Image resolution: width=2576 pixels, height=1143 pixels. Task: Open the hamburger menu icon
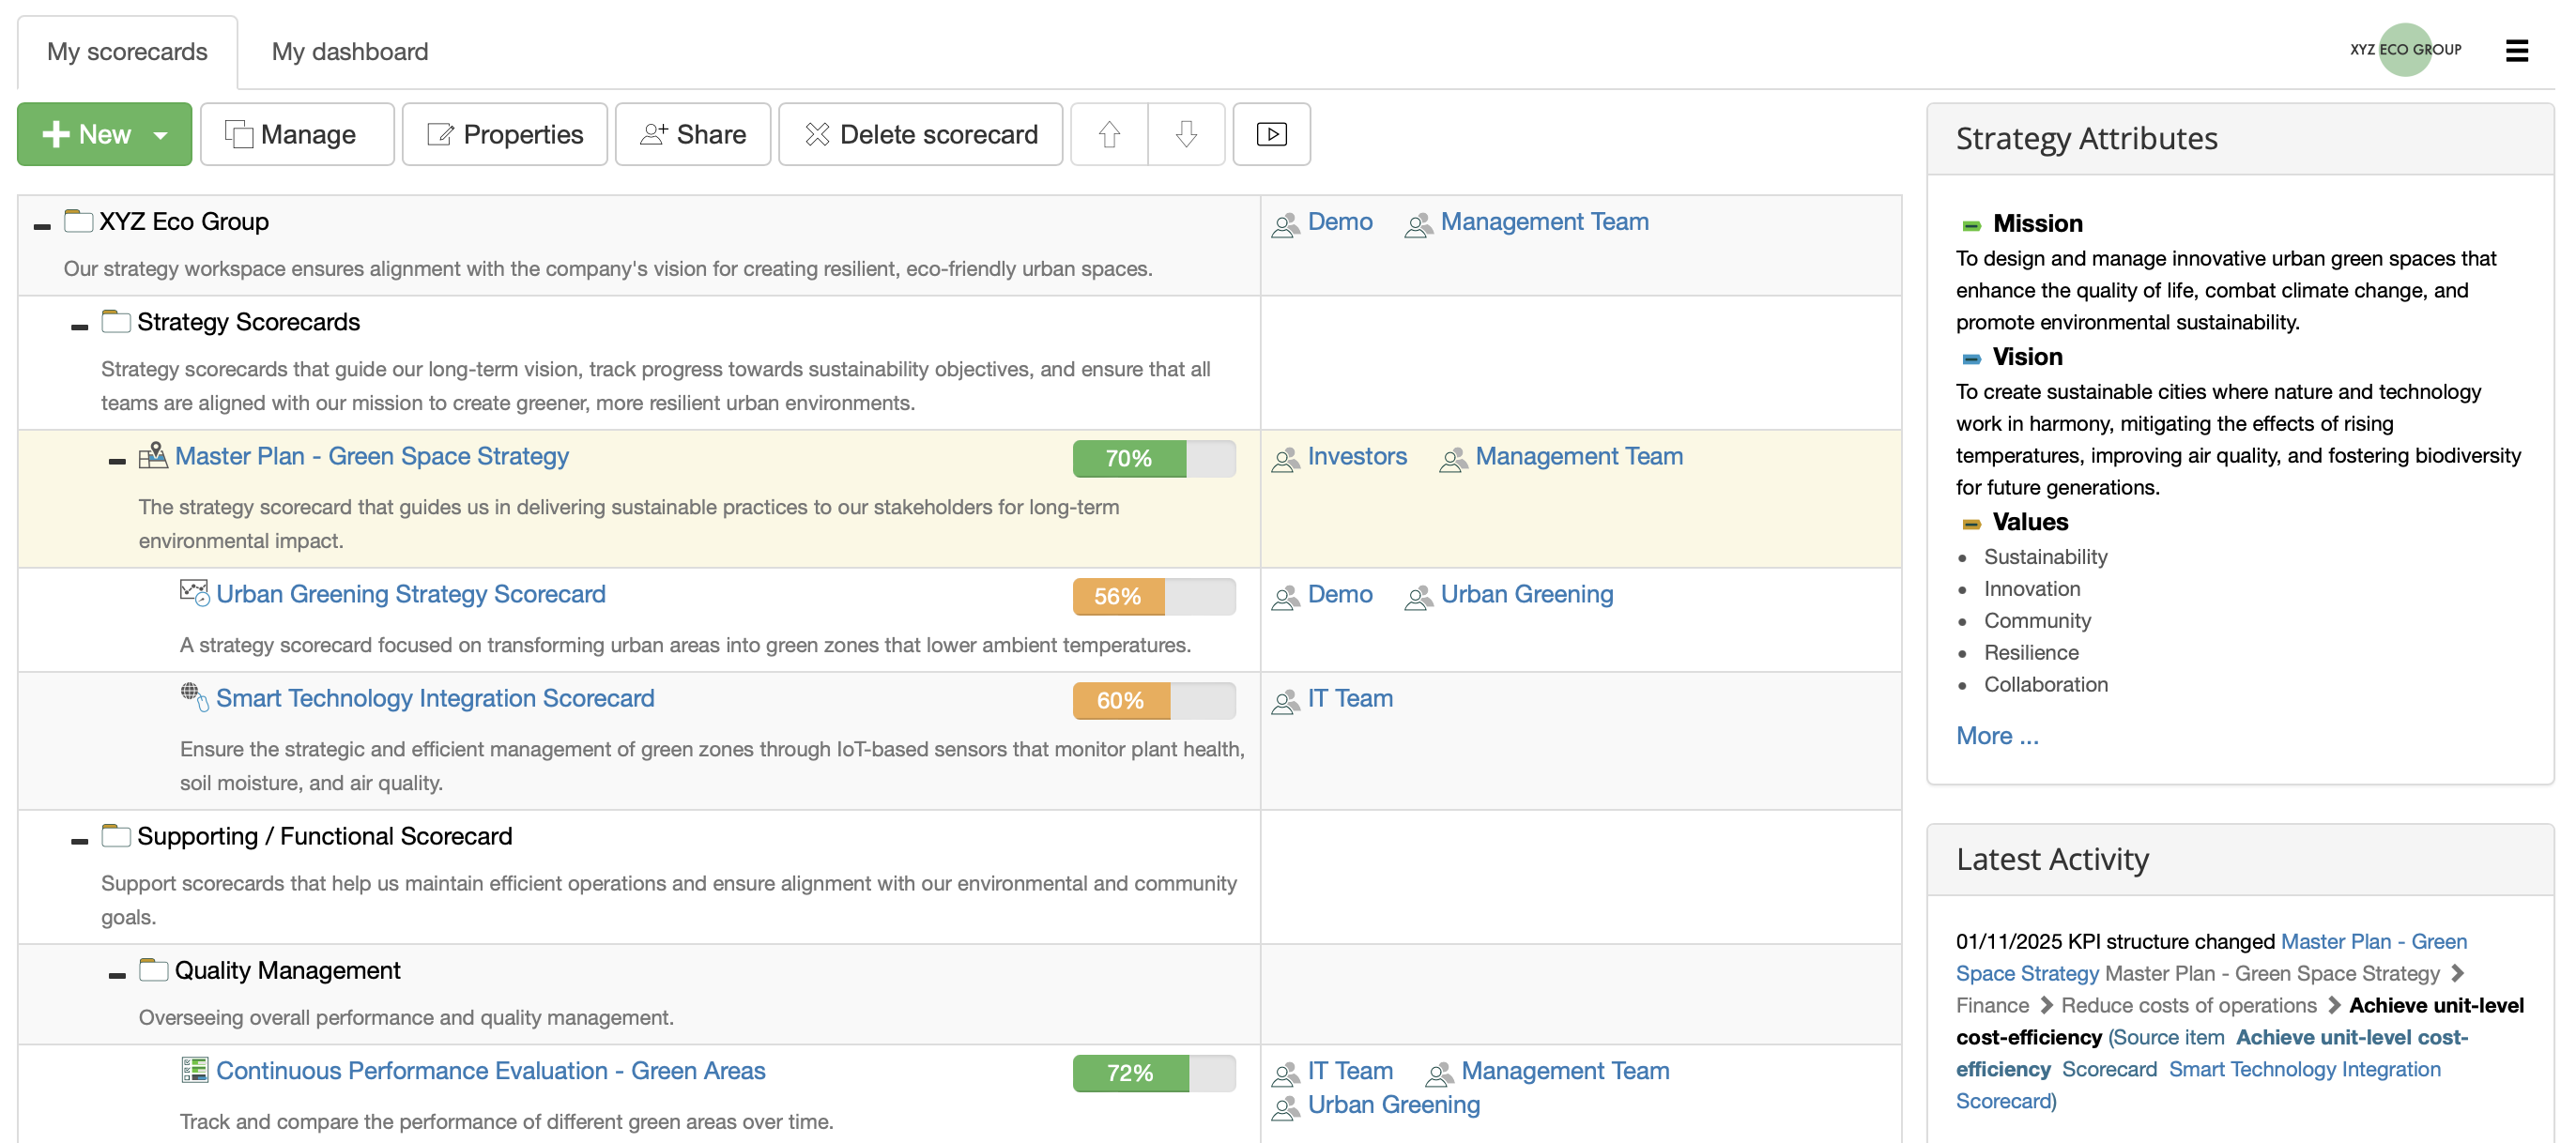point(2516,50)
